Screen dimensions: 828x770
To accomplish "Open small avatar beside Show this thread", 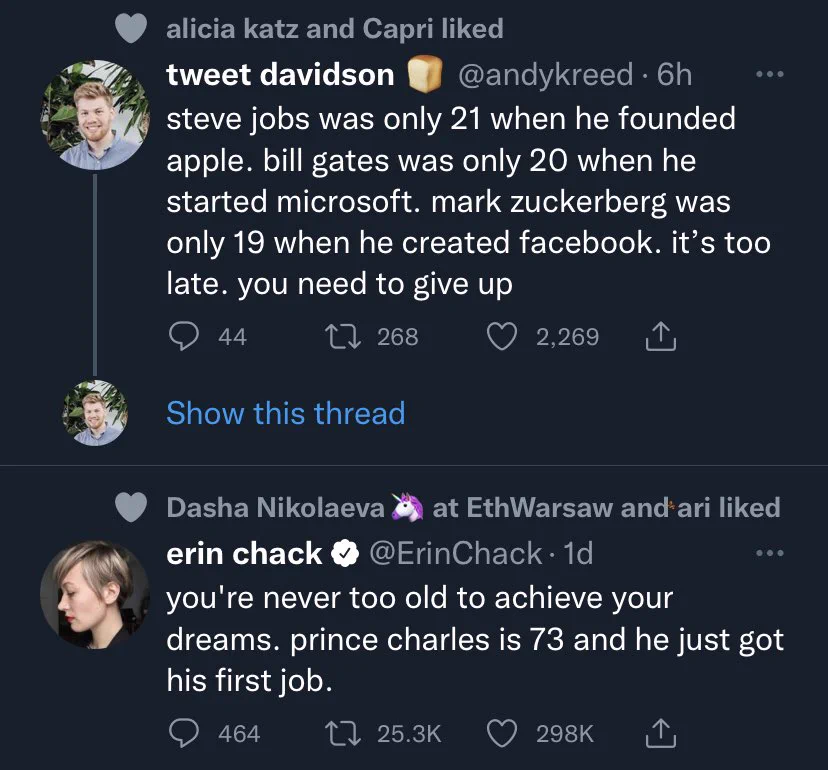I will tap(95, 413).
